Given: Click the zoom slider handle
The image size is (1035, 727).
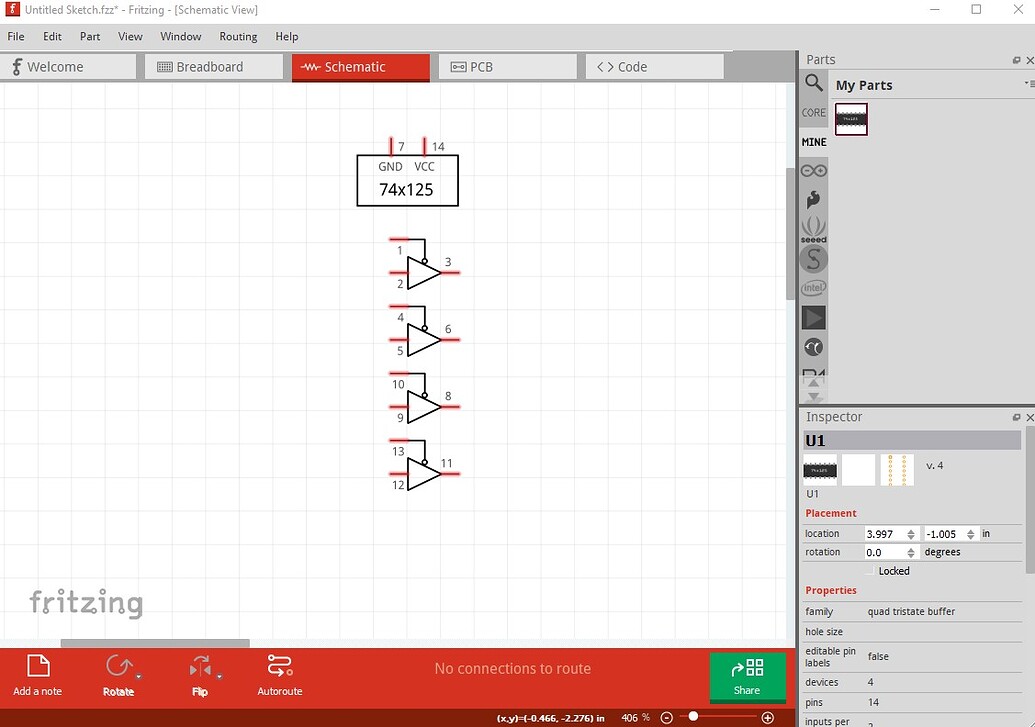Looking at the screenshot, I should (x=693, y=716).
